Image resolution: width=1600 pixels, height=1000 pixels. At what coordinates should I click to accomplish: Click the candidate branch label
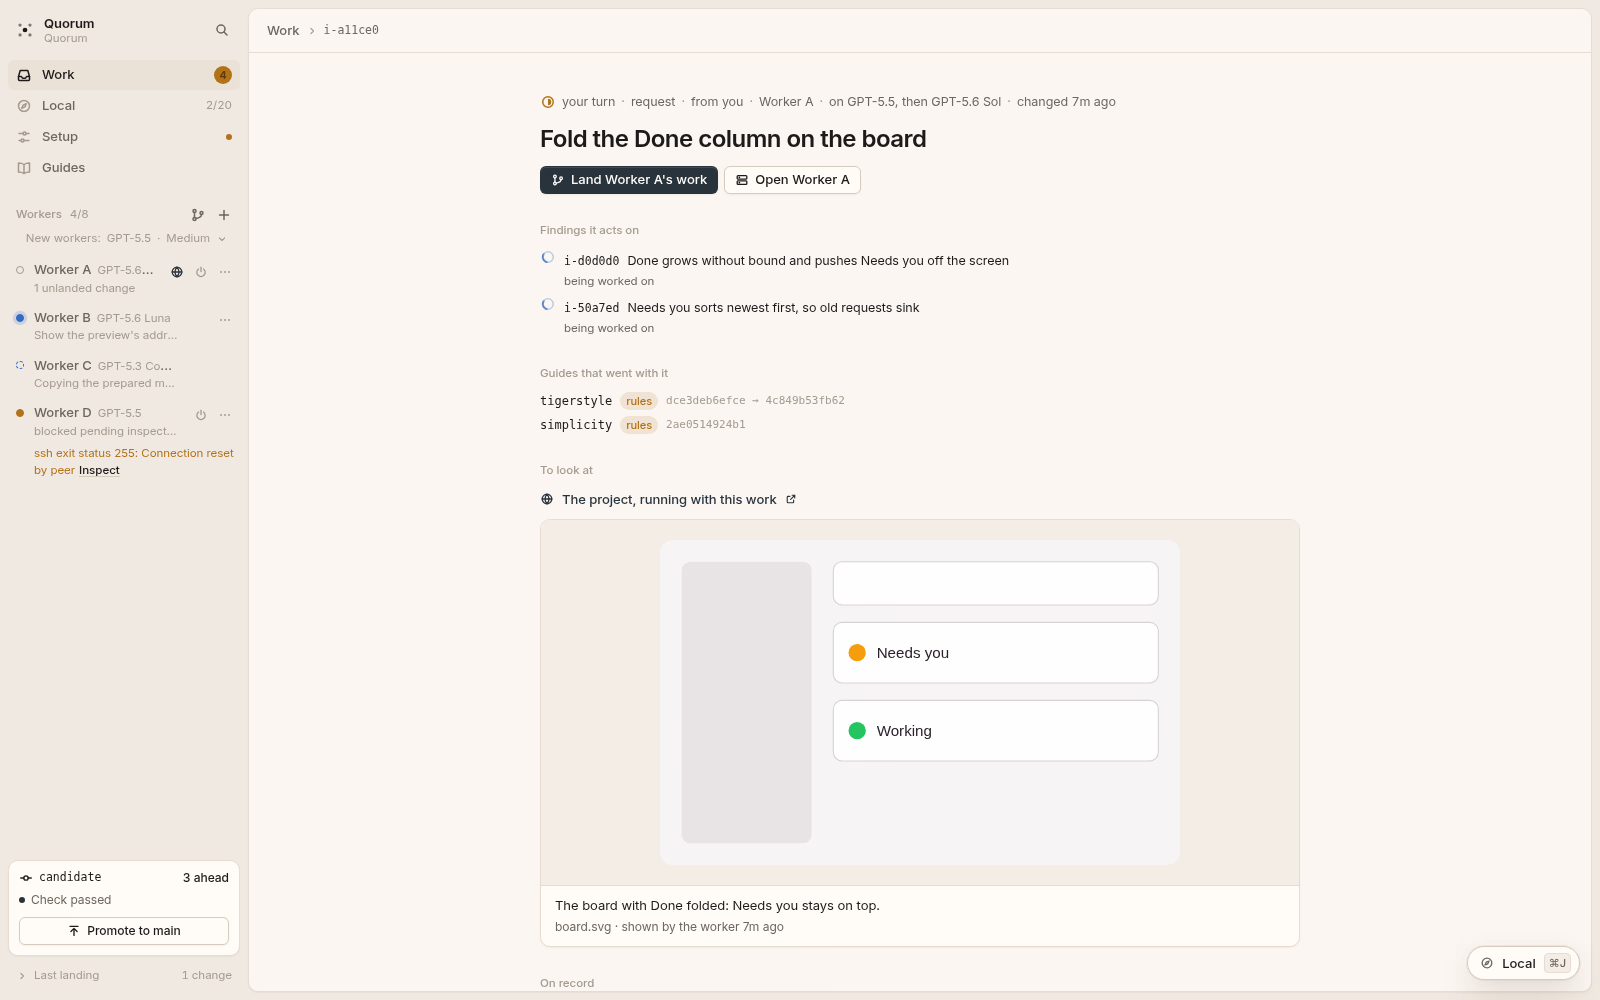click(70, 878)
